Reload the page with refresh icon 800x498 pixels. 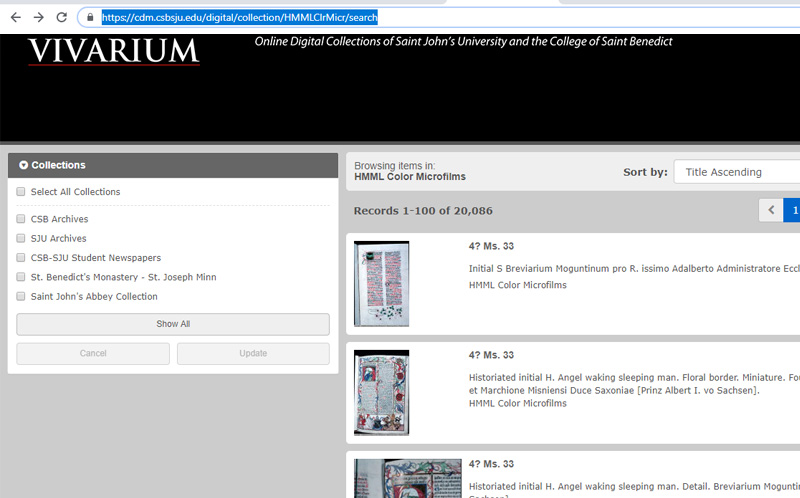(62, 17)
